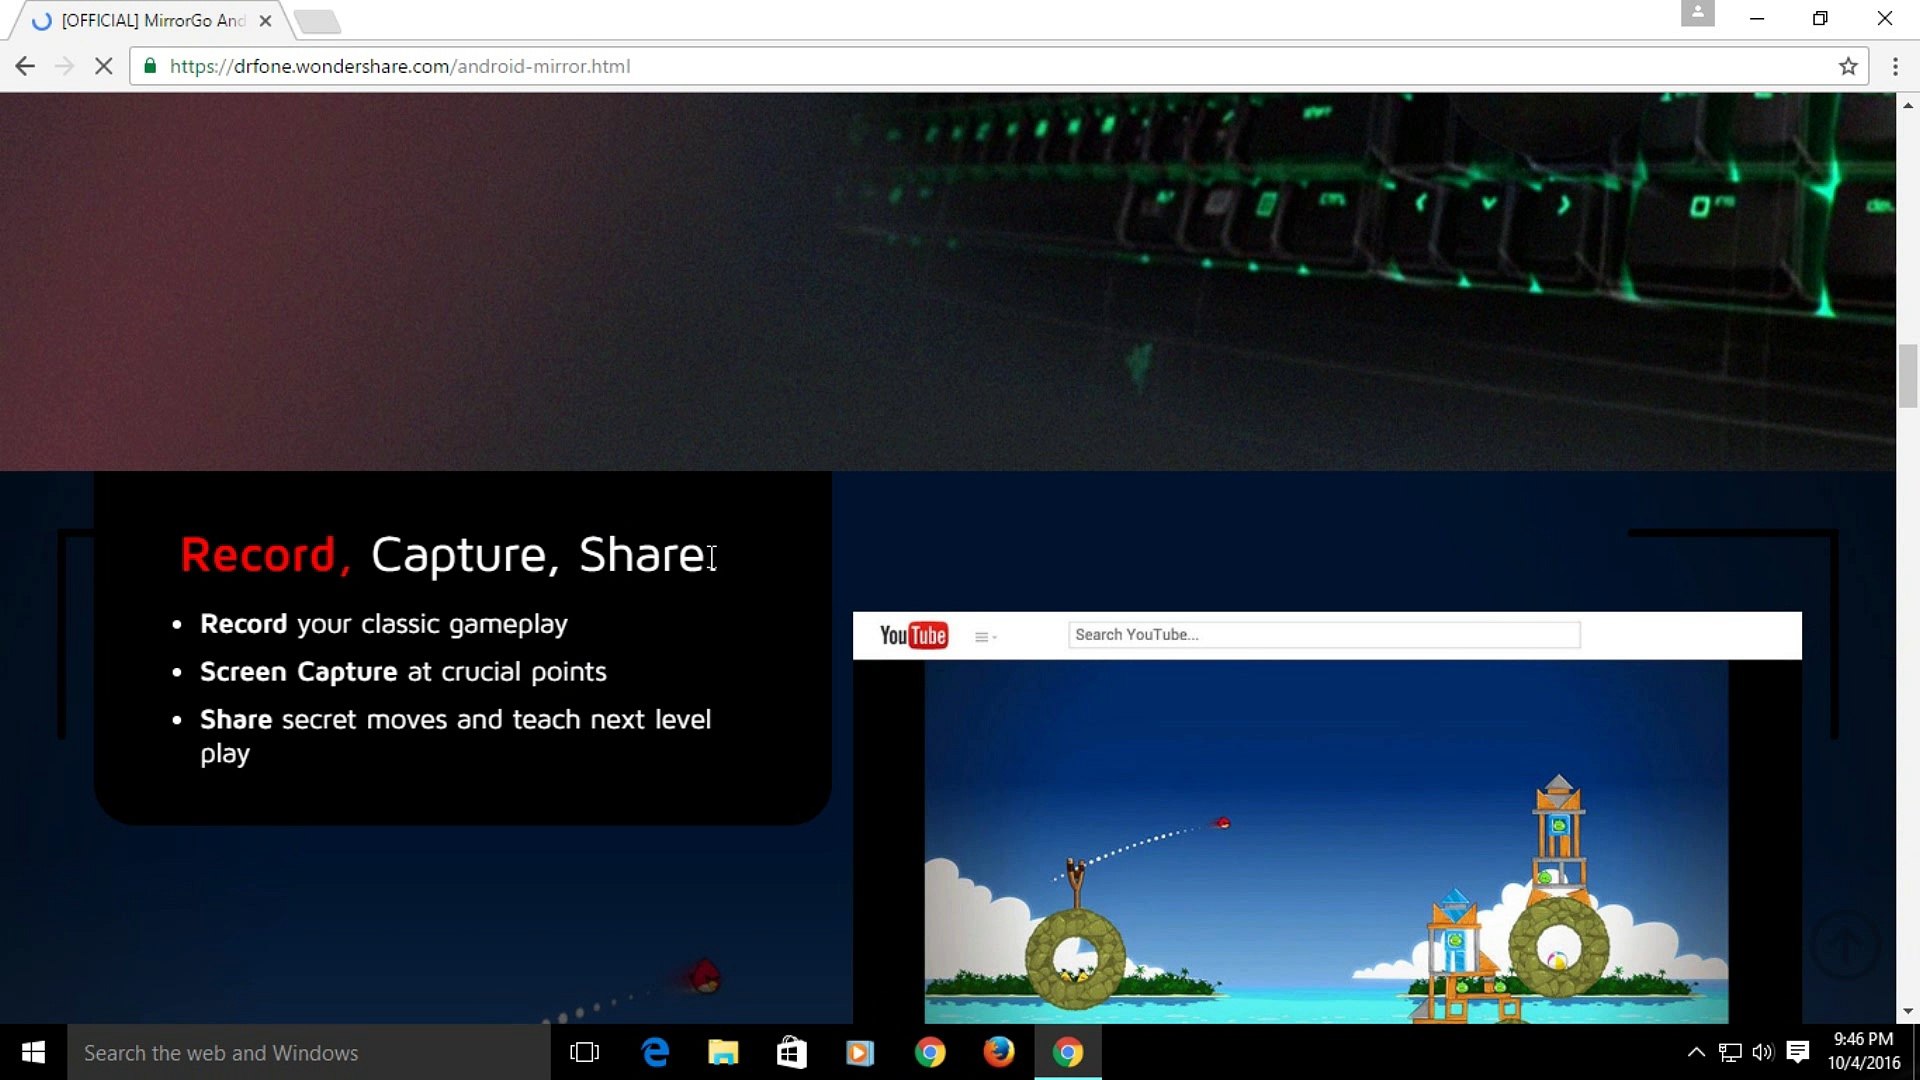Screen dimensions: 1920x1080
Task: Launch Windows Store from taskbar
Action: (791, 1052)
